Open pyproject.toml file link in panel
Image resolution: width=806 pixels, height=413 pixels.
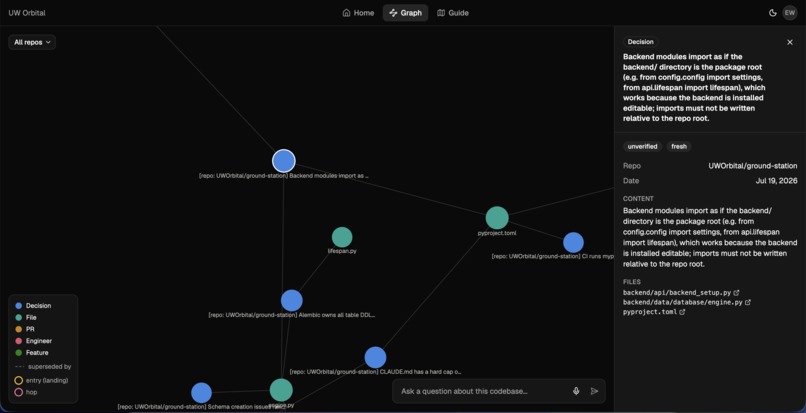(x=650, y=312)
